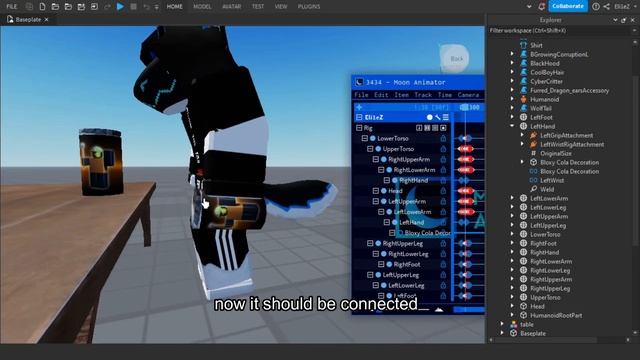Start playtest with the blue Play button

[120, 7]
